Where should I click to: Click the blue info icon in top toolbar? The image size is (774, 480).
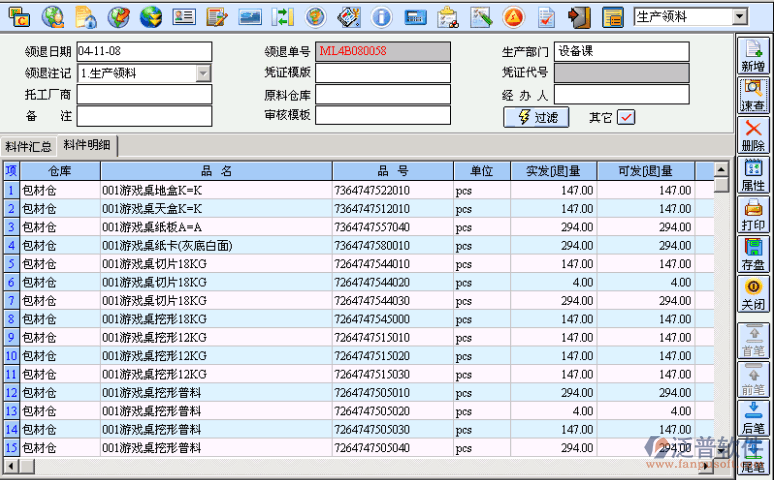coord(381,17)
